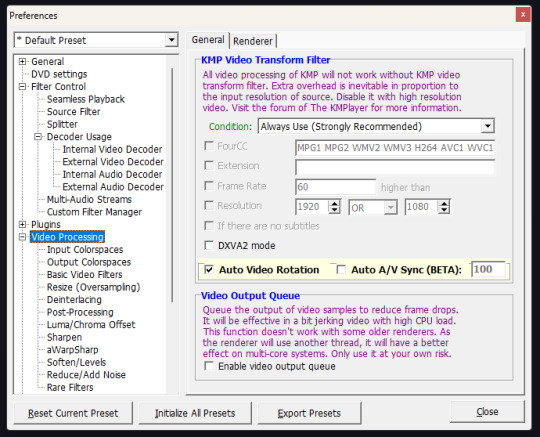Click the Auto A/V Sync value field
Screen dimensions: 540x437
click(489, 269)
